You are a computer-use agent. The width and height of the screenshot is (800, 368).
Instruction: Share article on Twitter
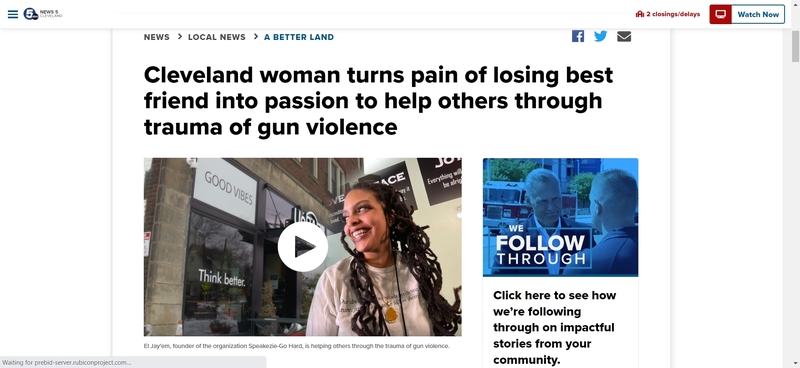[601, 36]
